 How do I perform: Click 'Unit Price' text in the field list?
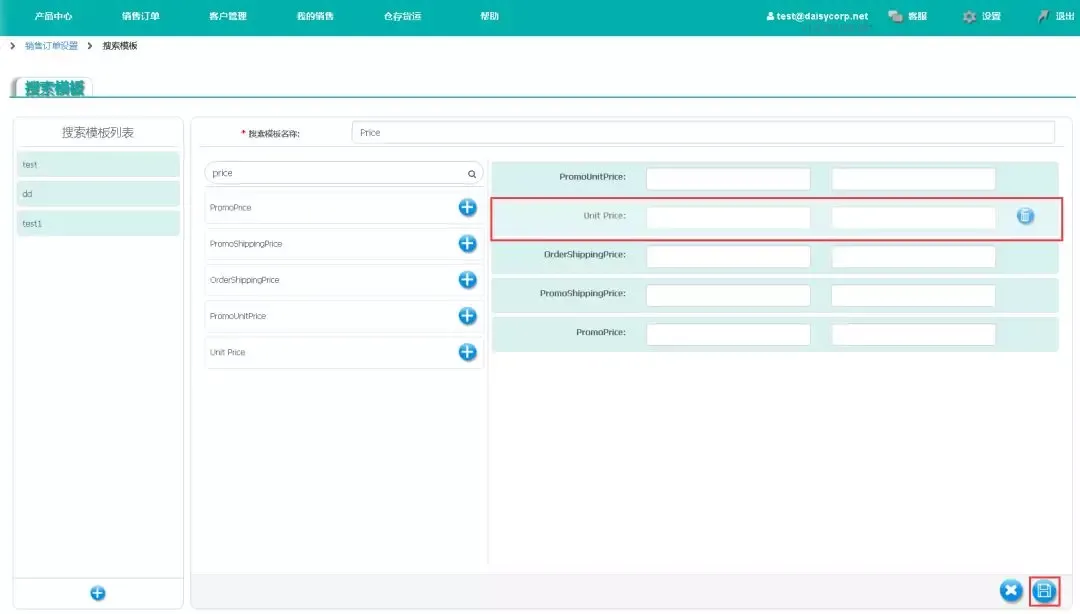click(x=227, y=352)
